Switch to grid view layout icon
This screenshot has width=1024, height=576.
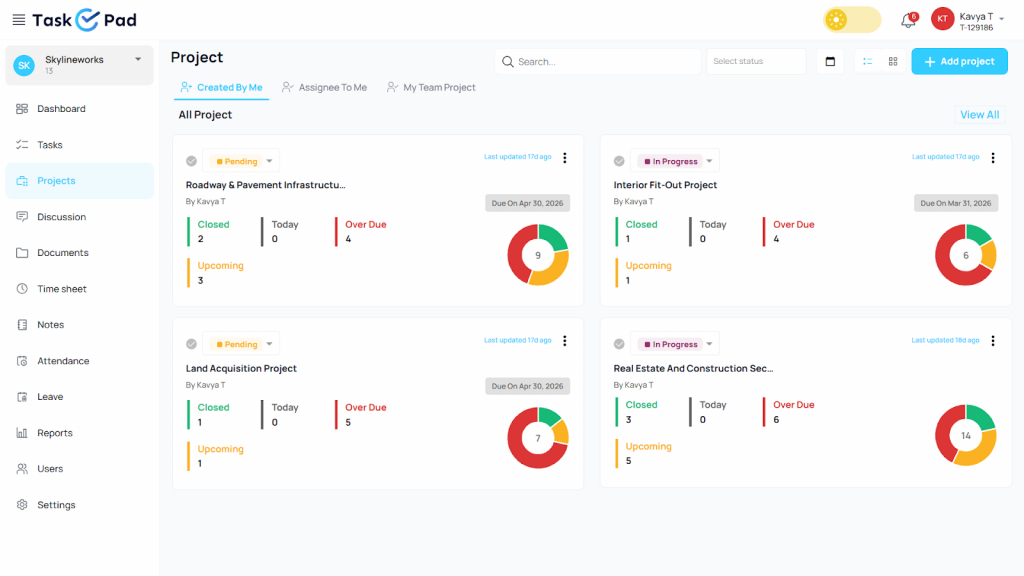click(x=893, y=62)
